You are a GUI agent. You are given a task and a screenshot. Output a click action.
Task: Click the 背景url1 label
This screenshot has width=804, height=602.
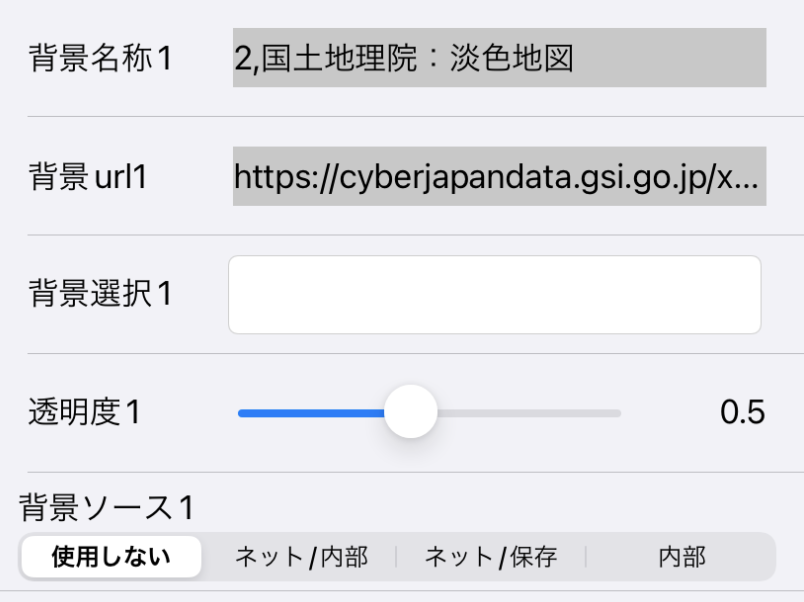(88, 177)
